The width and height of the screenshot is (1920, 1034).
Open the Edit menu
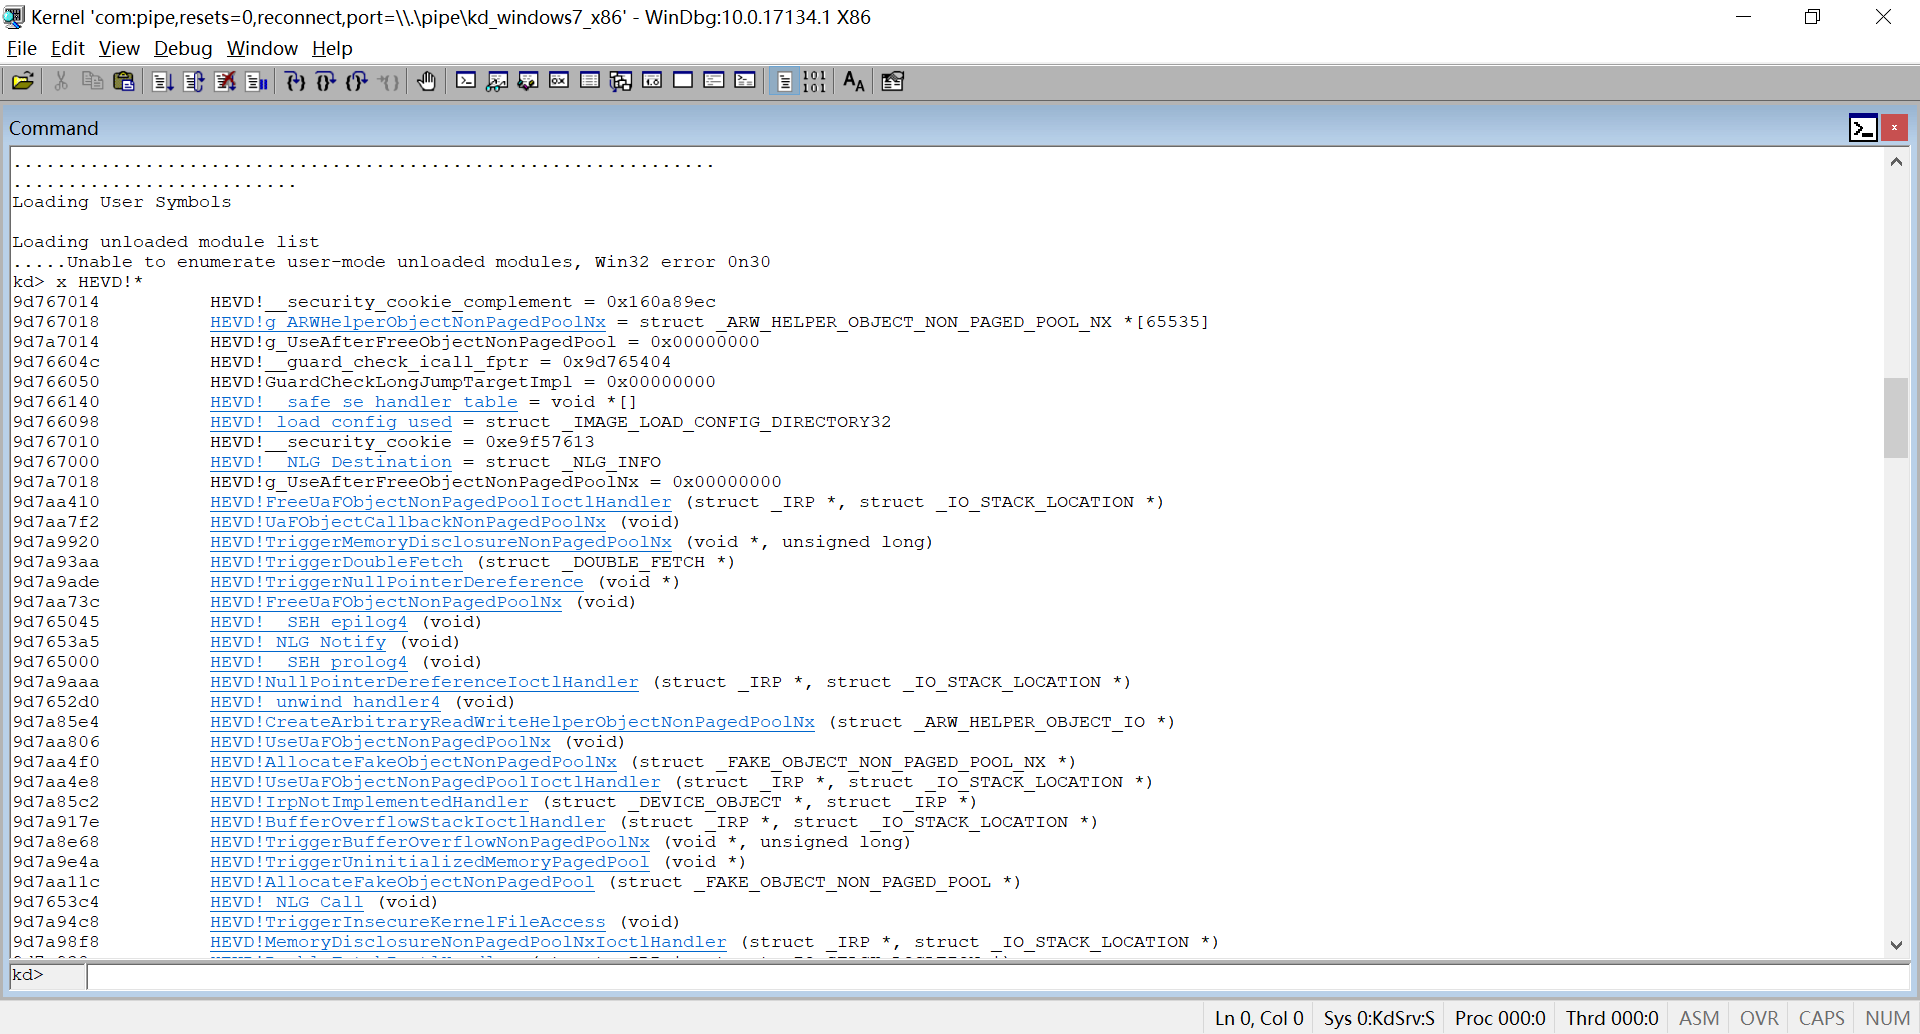click(68, 48)
